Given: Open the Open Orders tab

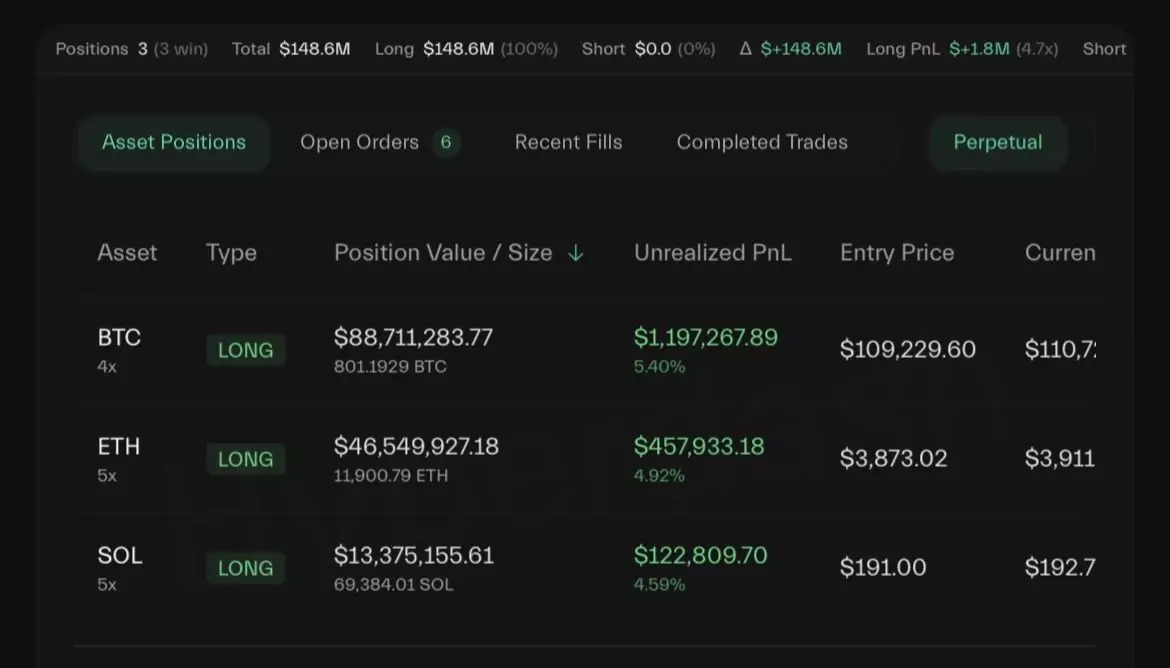Looking at the screenshot, I should click(359, 143).
